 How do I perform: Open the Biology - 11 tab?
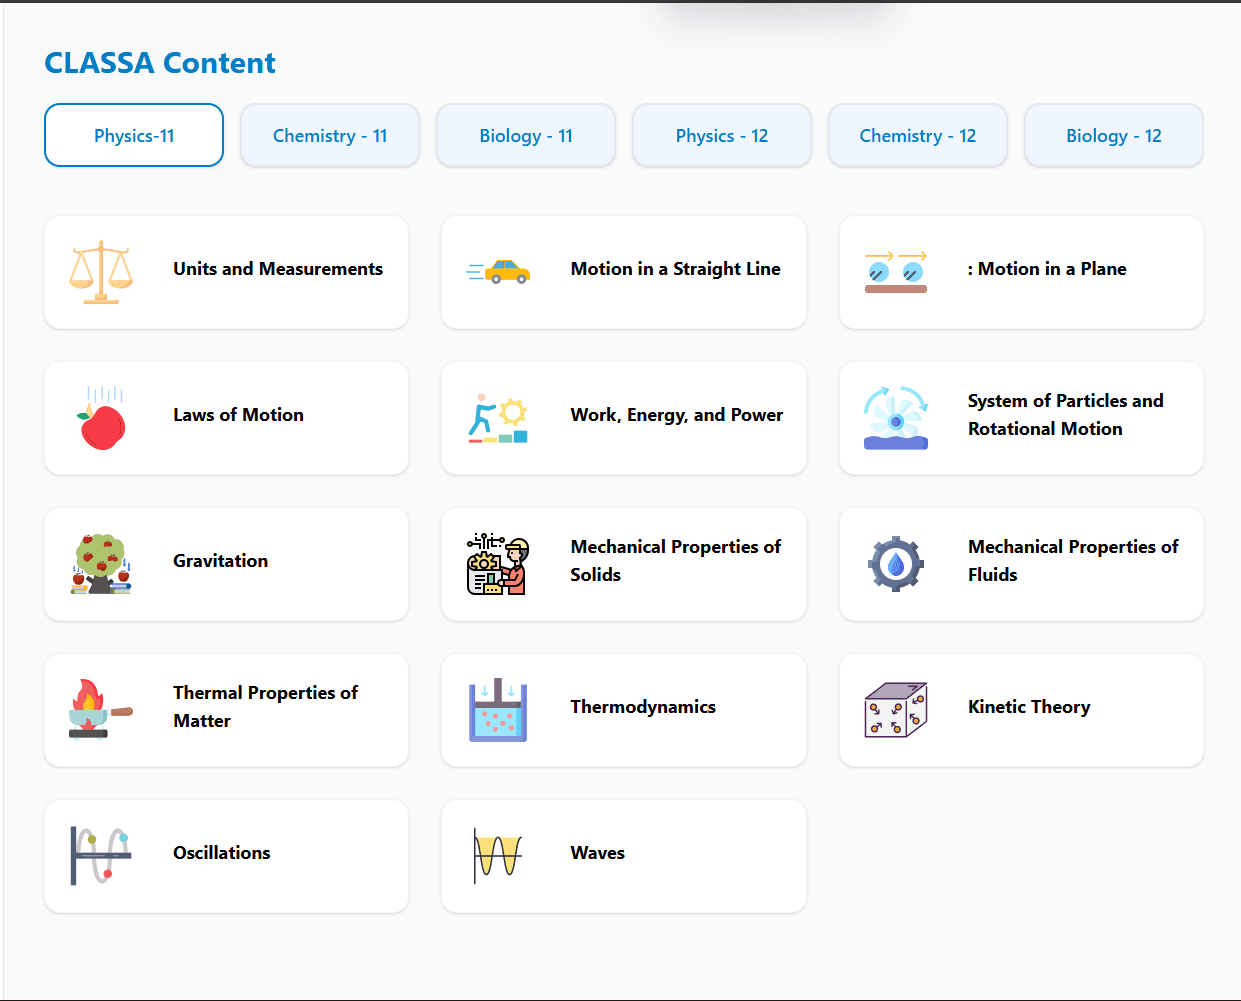click(x=525, y=135)
